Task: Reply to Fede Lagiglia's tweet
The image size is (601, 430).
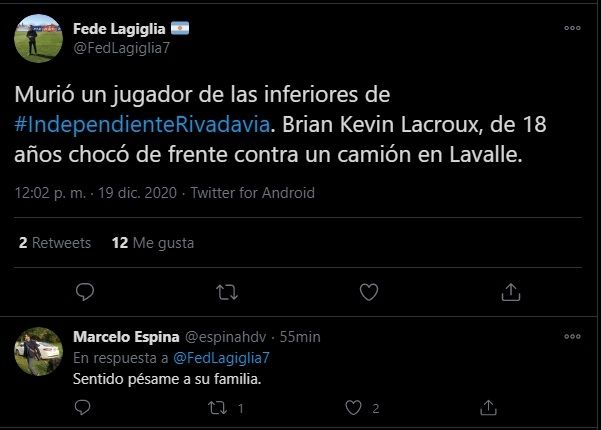Action: [85, 292]
